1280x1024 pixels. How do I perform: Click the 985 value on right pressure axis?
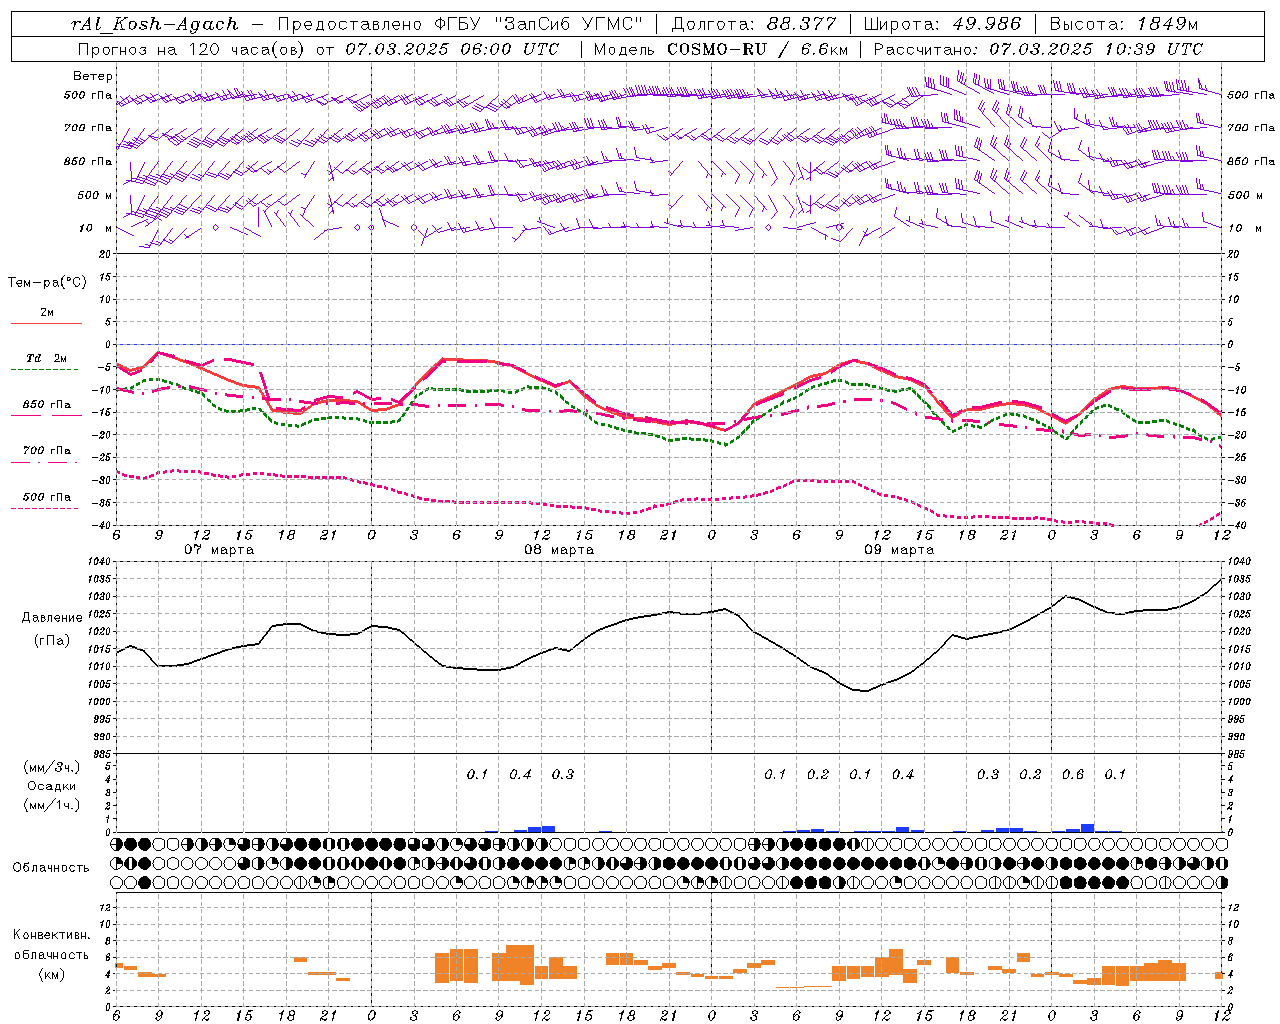(1238, 754)
